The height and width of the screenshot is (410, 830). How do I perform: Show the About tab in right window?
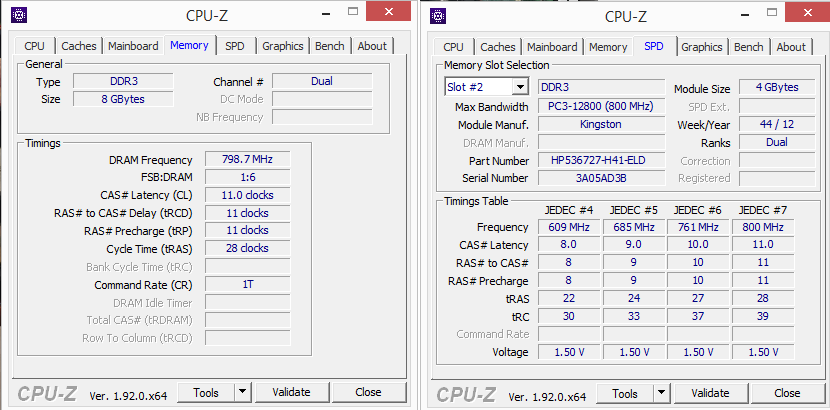point(791,47)
